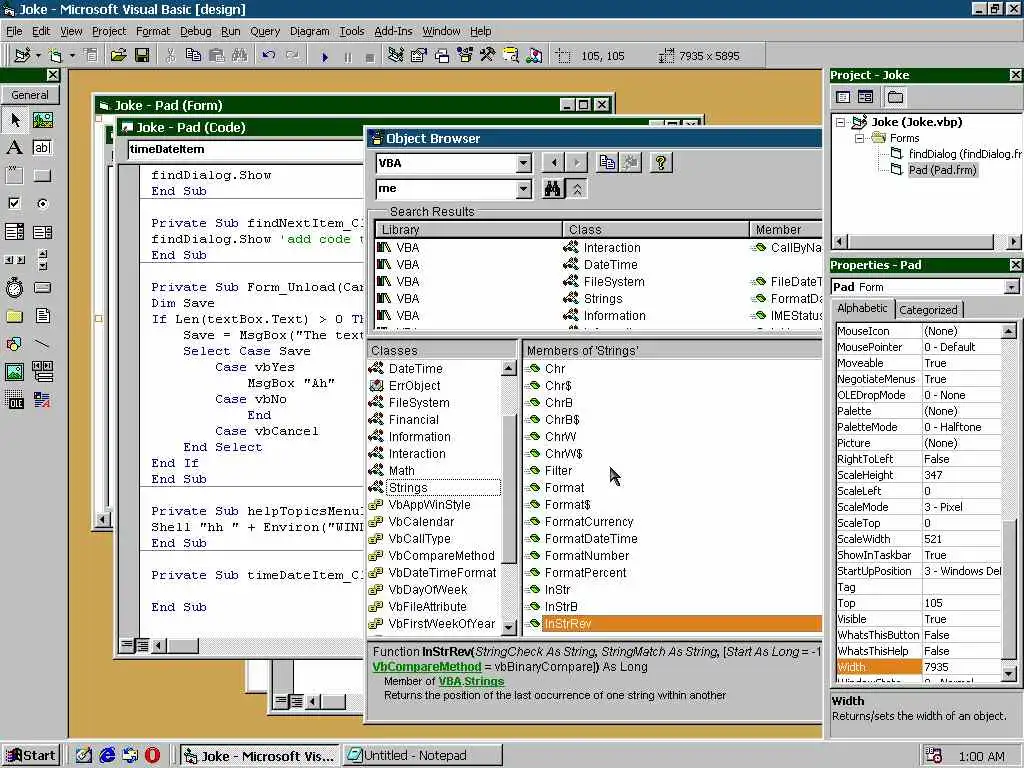
Task: Select the Math class in Classes list
Action: click(x=401, y=471)
